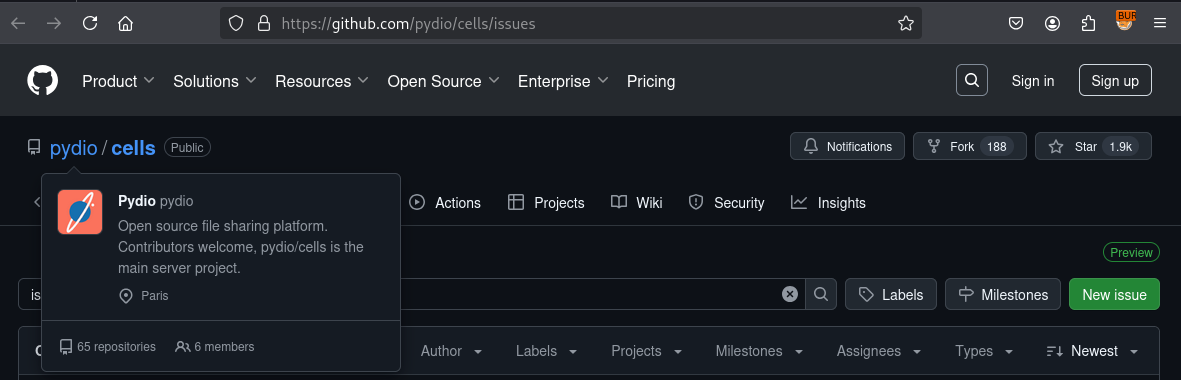Click the Pydio name in hovercard

pos(136,201)
